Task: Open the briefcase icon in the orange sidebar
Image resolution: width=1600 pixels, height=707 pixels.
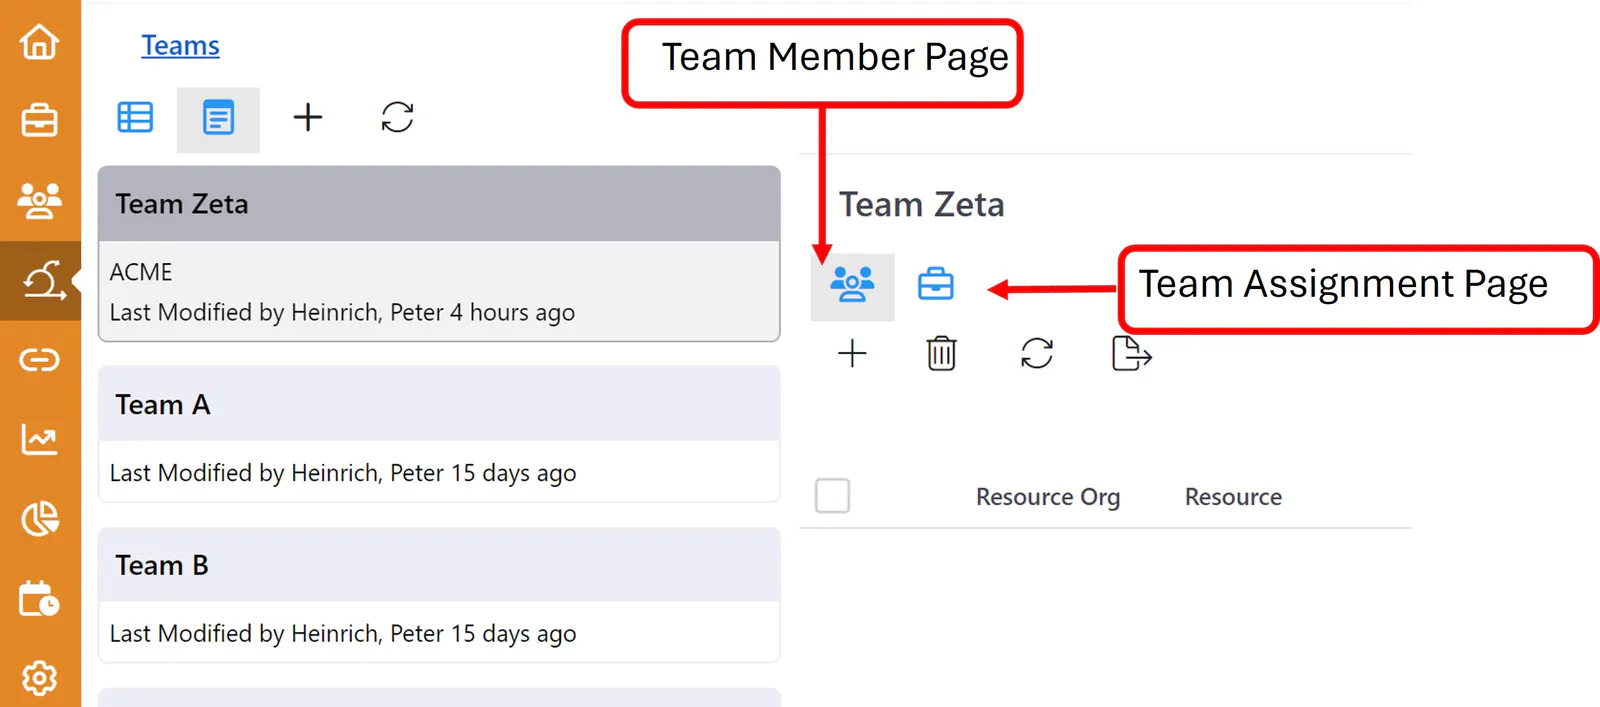Action: click(40, 120)
